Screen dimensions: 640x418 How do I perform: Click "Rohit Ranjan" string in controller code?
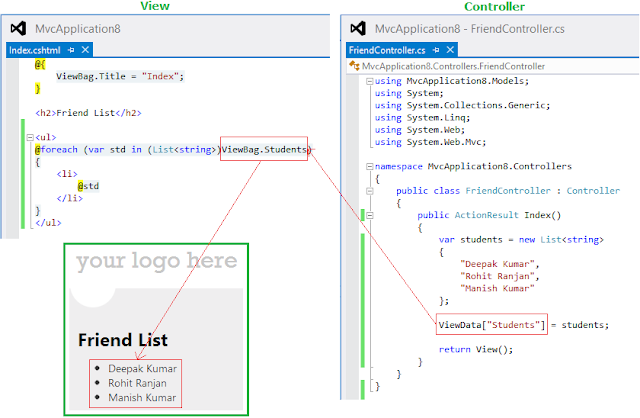coord(497,276)
